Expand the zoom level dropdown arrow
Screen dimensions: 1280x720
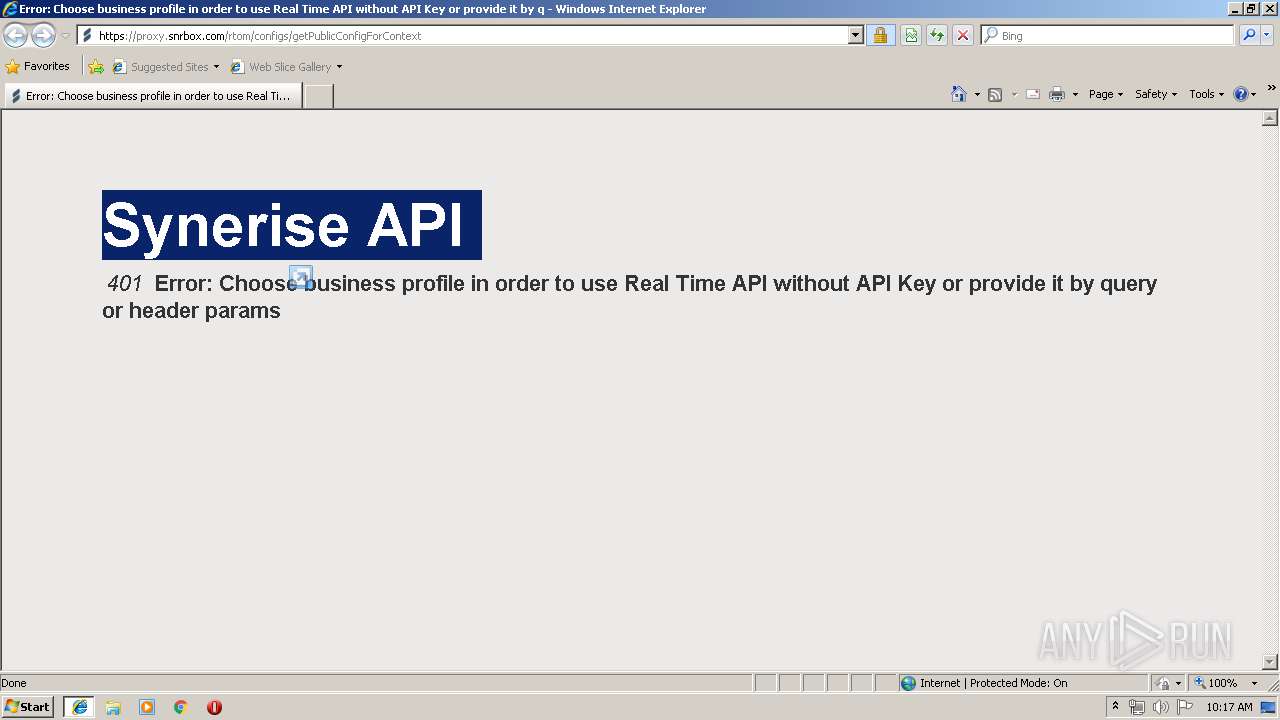tap(1254, 683)
